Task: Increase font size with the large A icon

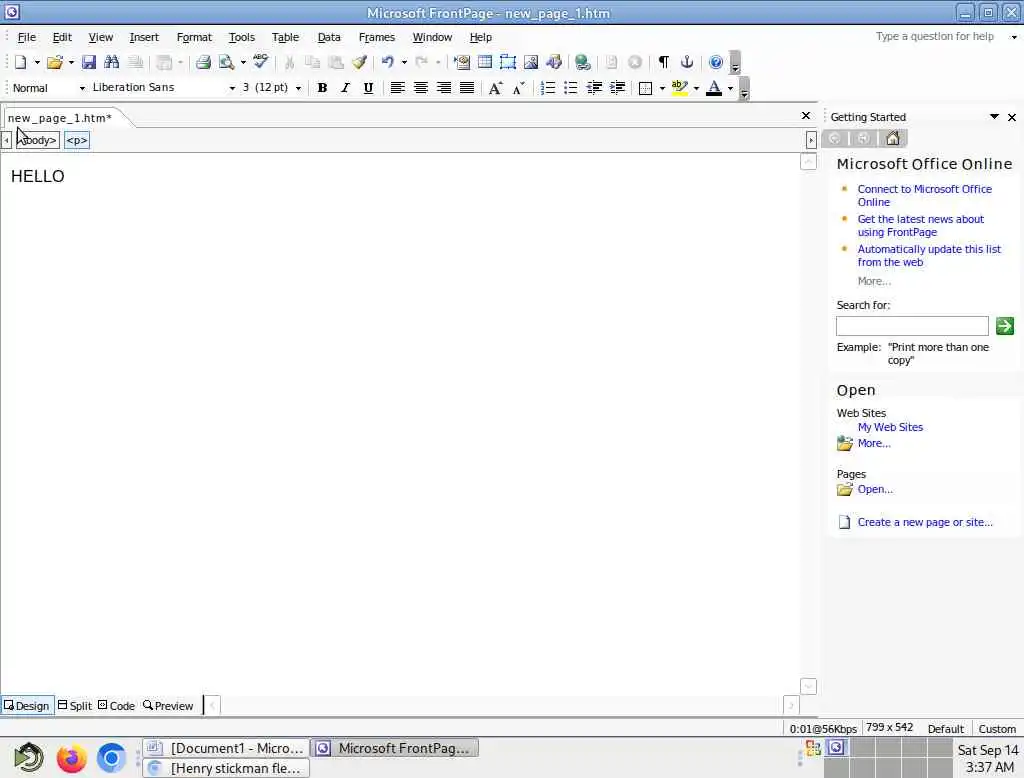Action: 495,88
